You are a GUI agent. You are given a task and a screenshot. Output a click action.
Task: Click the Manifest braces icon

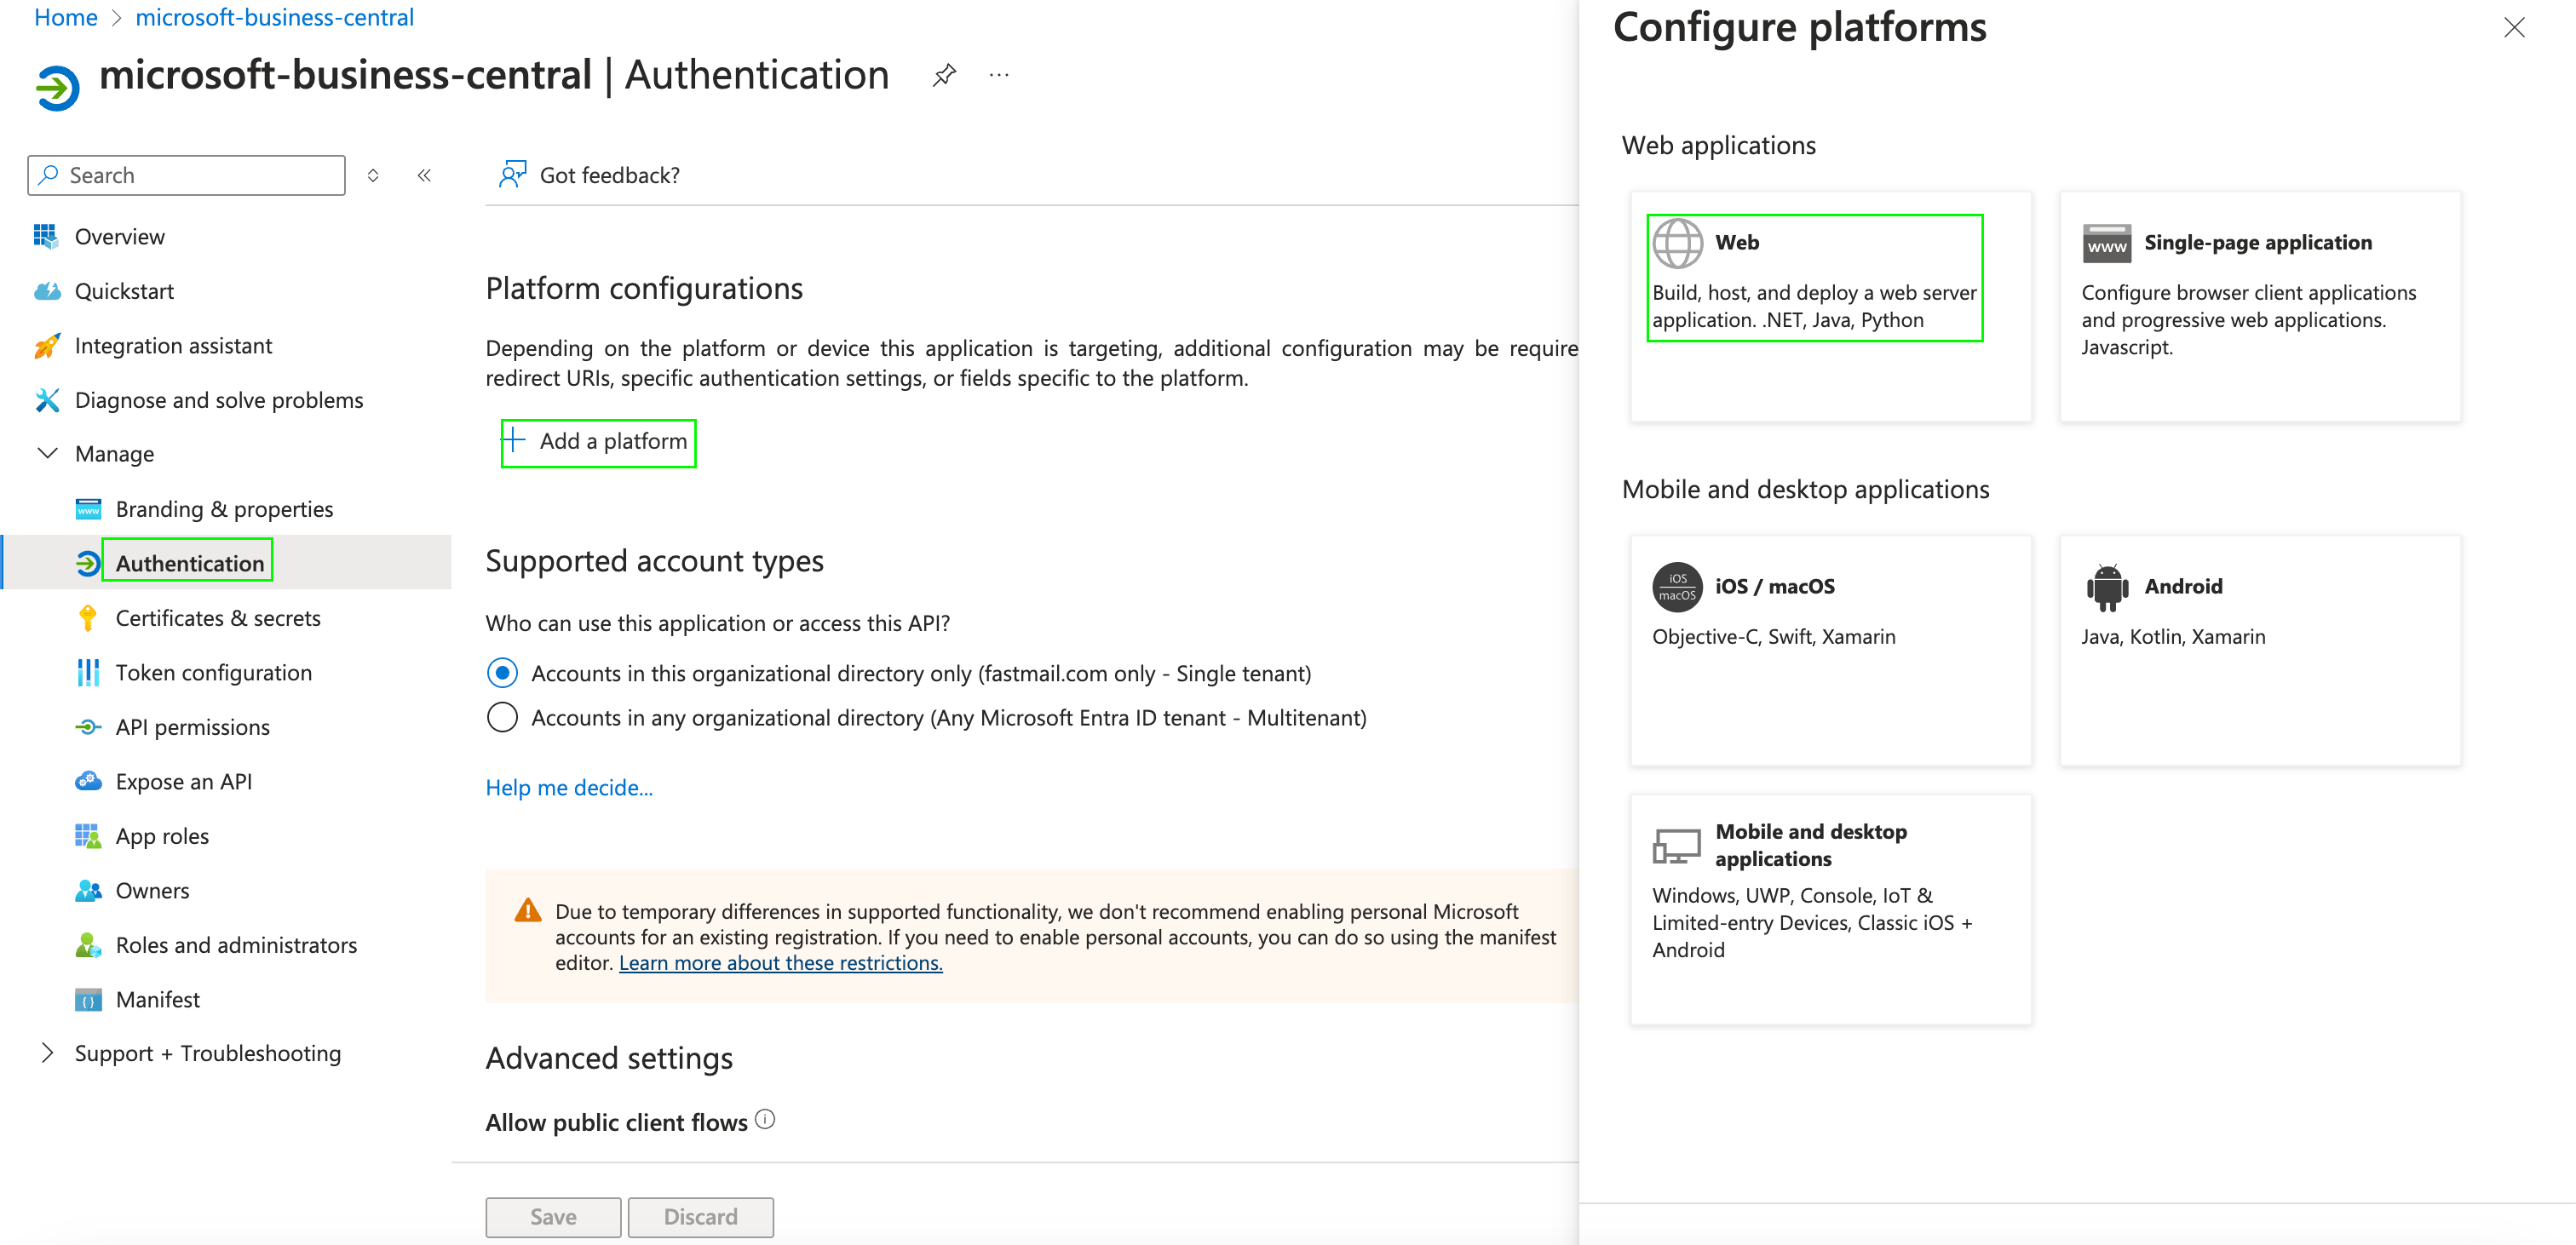88,999
